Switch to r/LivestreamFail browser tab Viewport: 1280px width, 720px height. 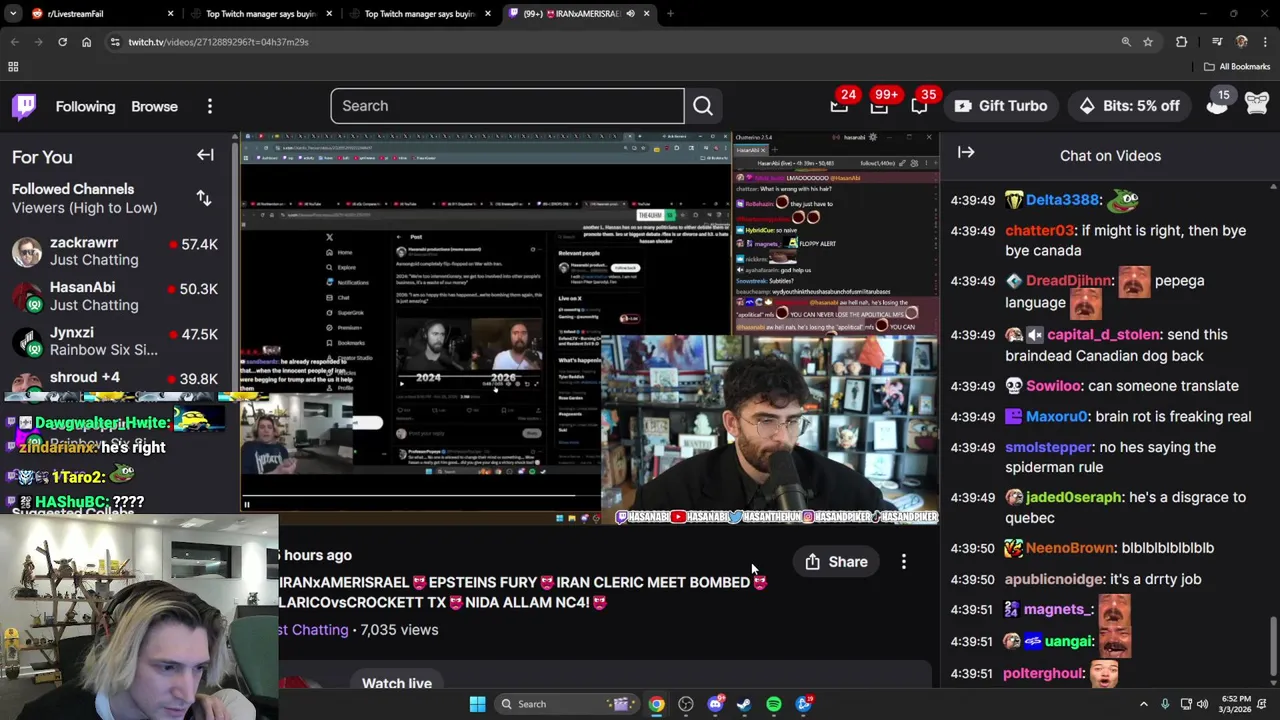click(x=100, y=14)
